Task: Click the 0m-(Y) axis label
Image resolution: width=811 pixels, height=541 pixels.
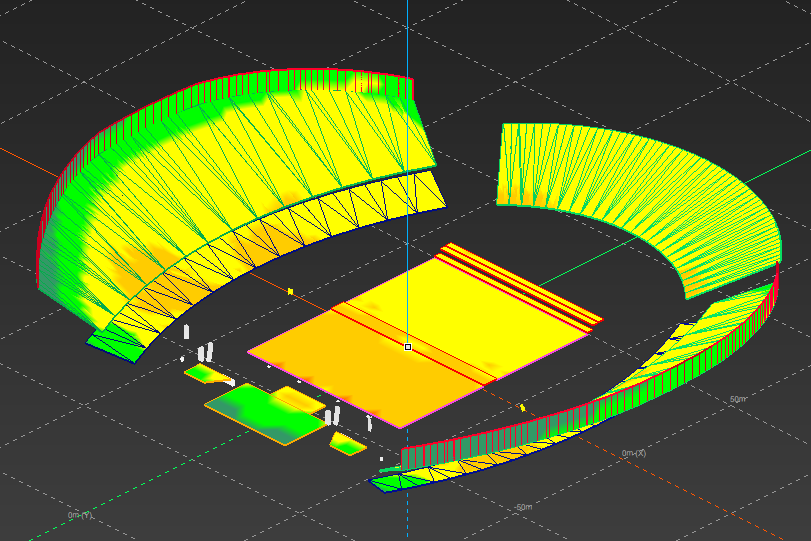Action: click(80, 515)
